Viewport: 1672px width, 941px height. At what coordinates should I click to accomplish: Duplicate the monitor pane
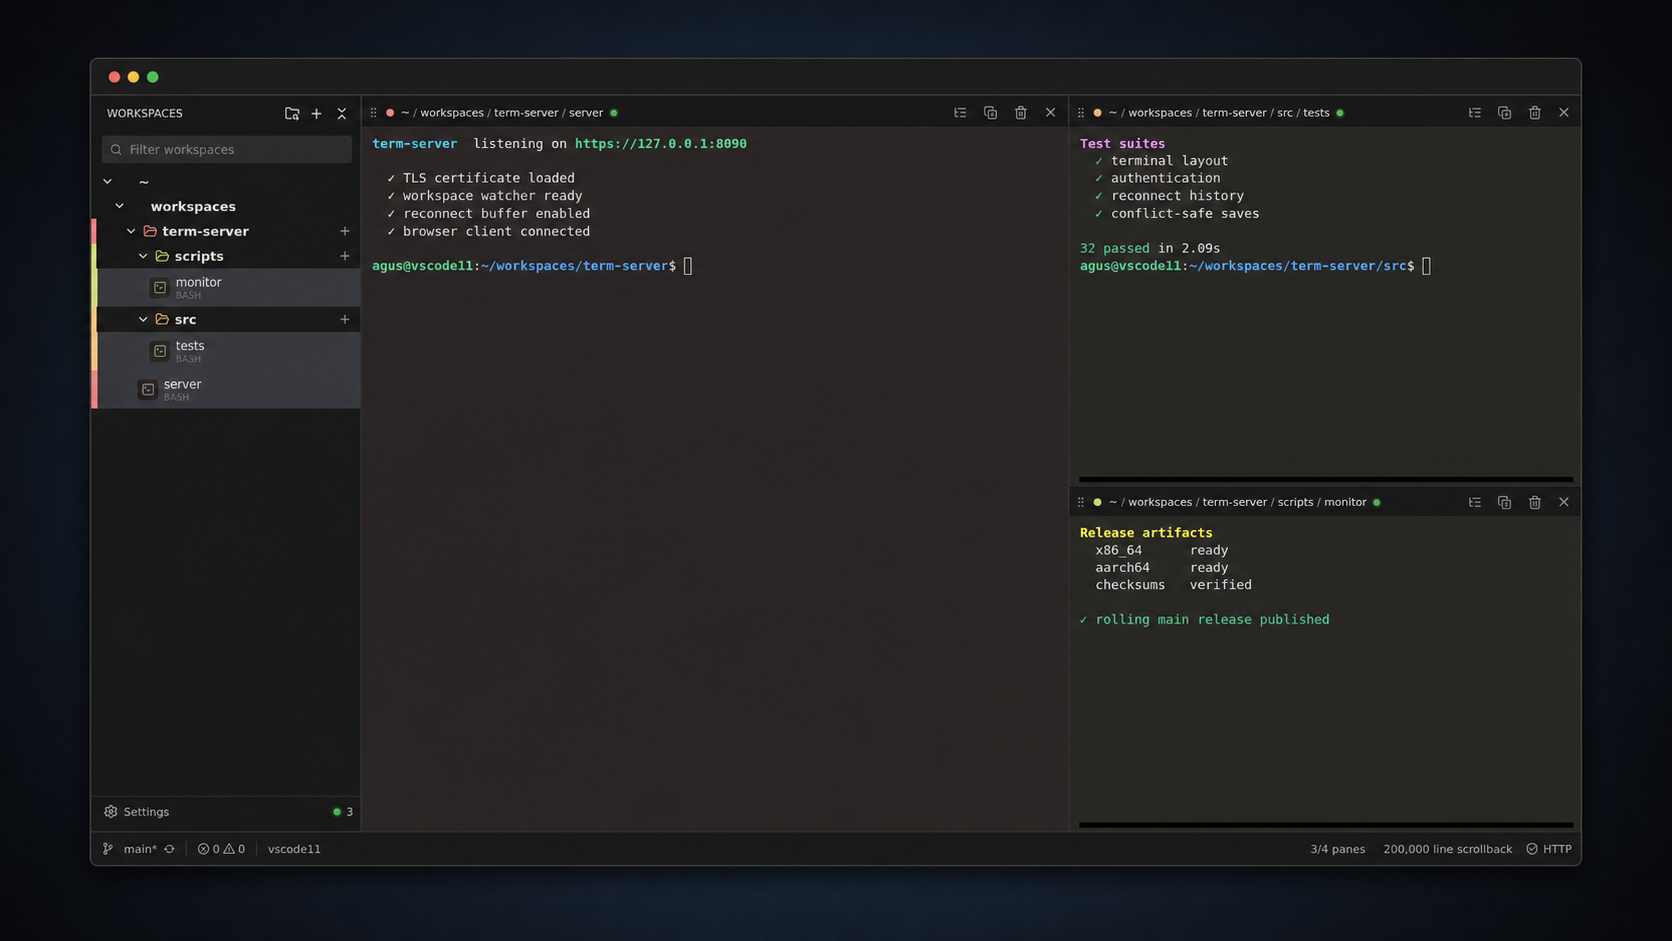point(1505,503)
